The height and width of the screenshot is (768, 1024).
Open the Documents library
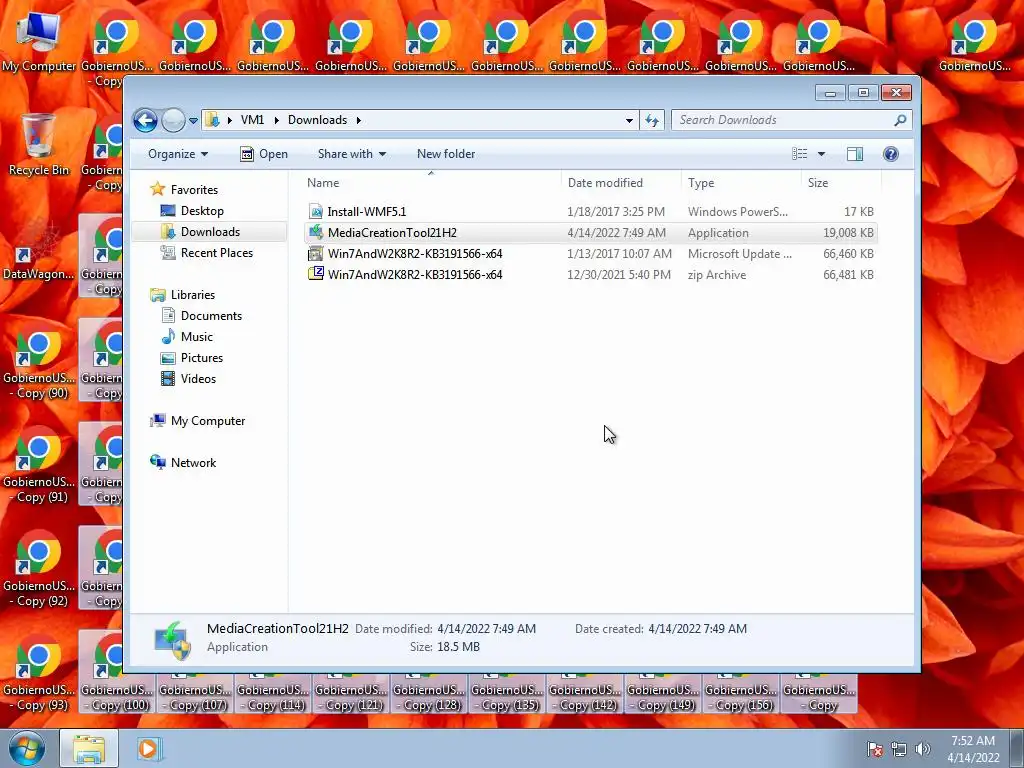(x=211, y=316)
